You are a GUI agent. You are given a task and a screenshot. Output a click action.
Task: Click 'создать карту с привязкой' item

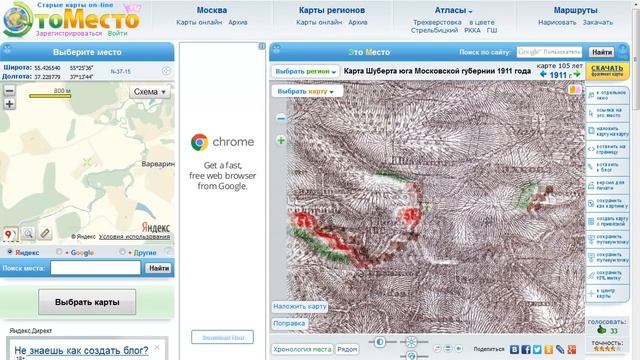pyautogui.click(x=607, y=221)
